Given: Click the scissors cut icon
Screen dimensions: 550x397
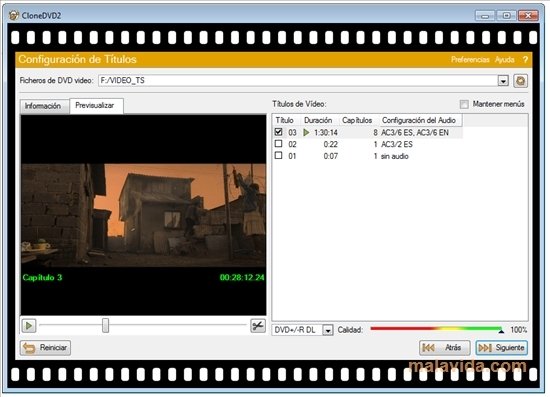Looking at the screenshot, I should [x=258, y=326].
